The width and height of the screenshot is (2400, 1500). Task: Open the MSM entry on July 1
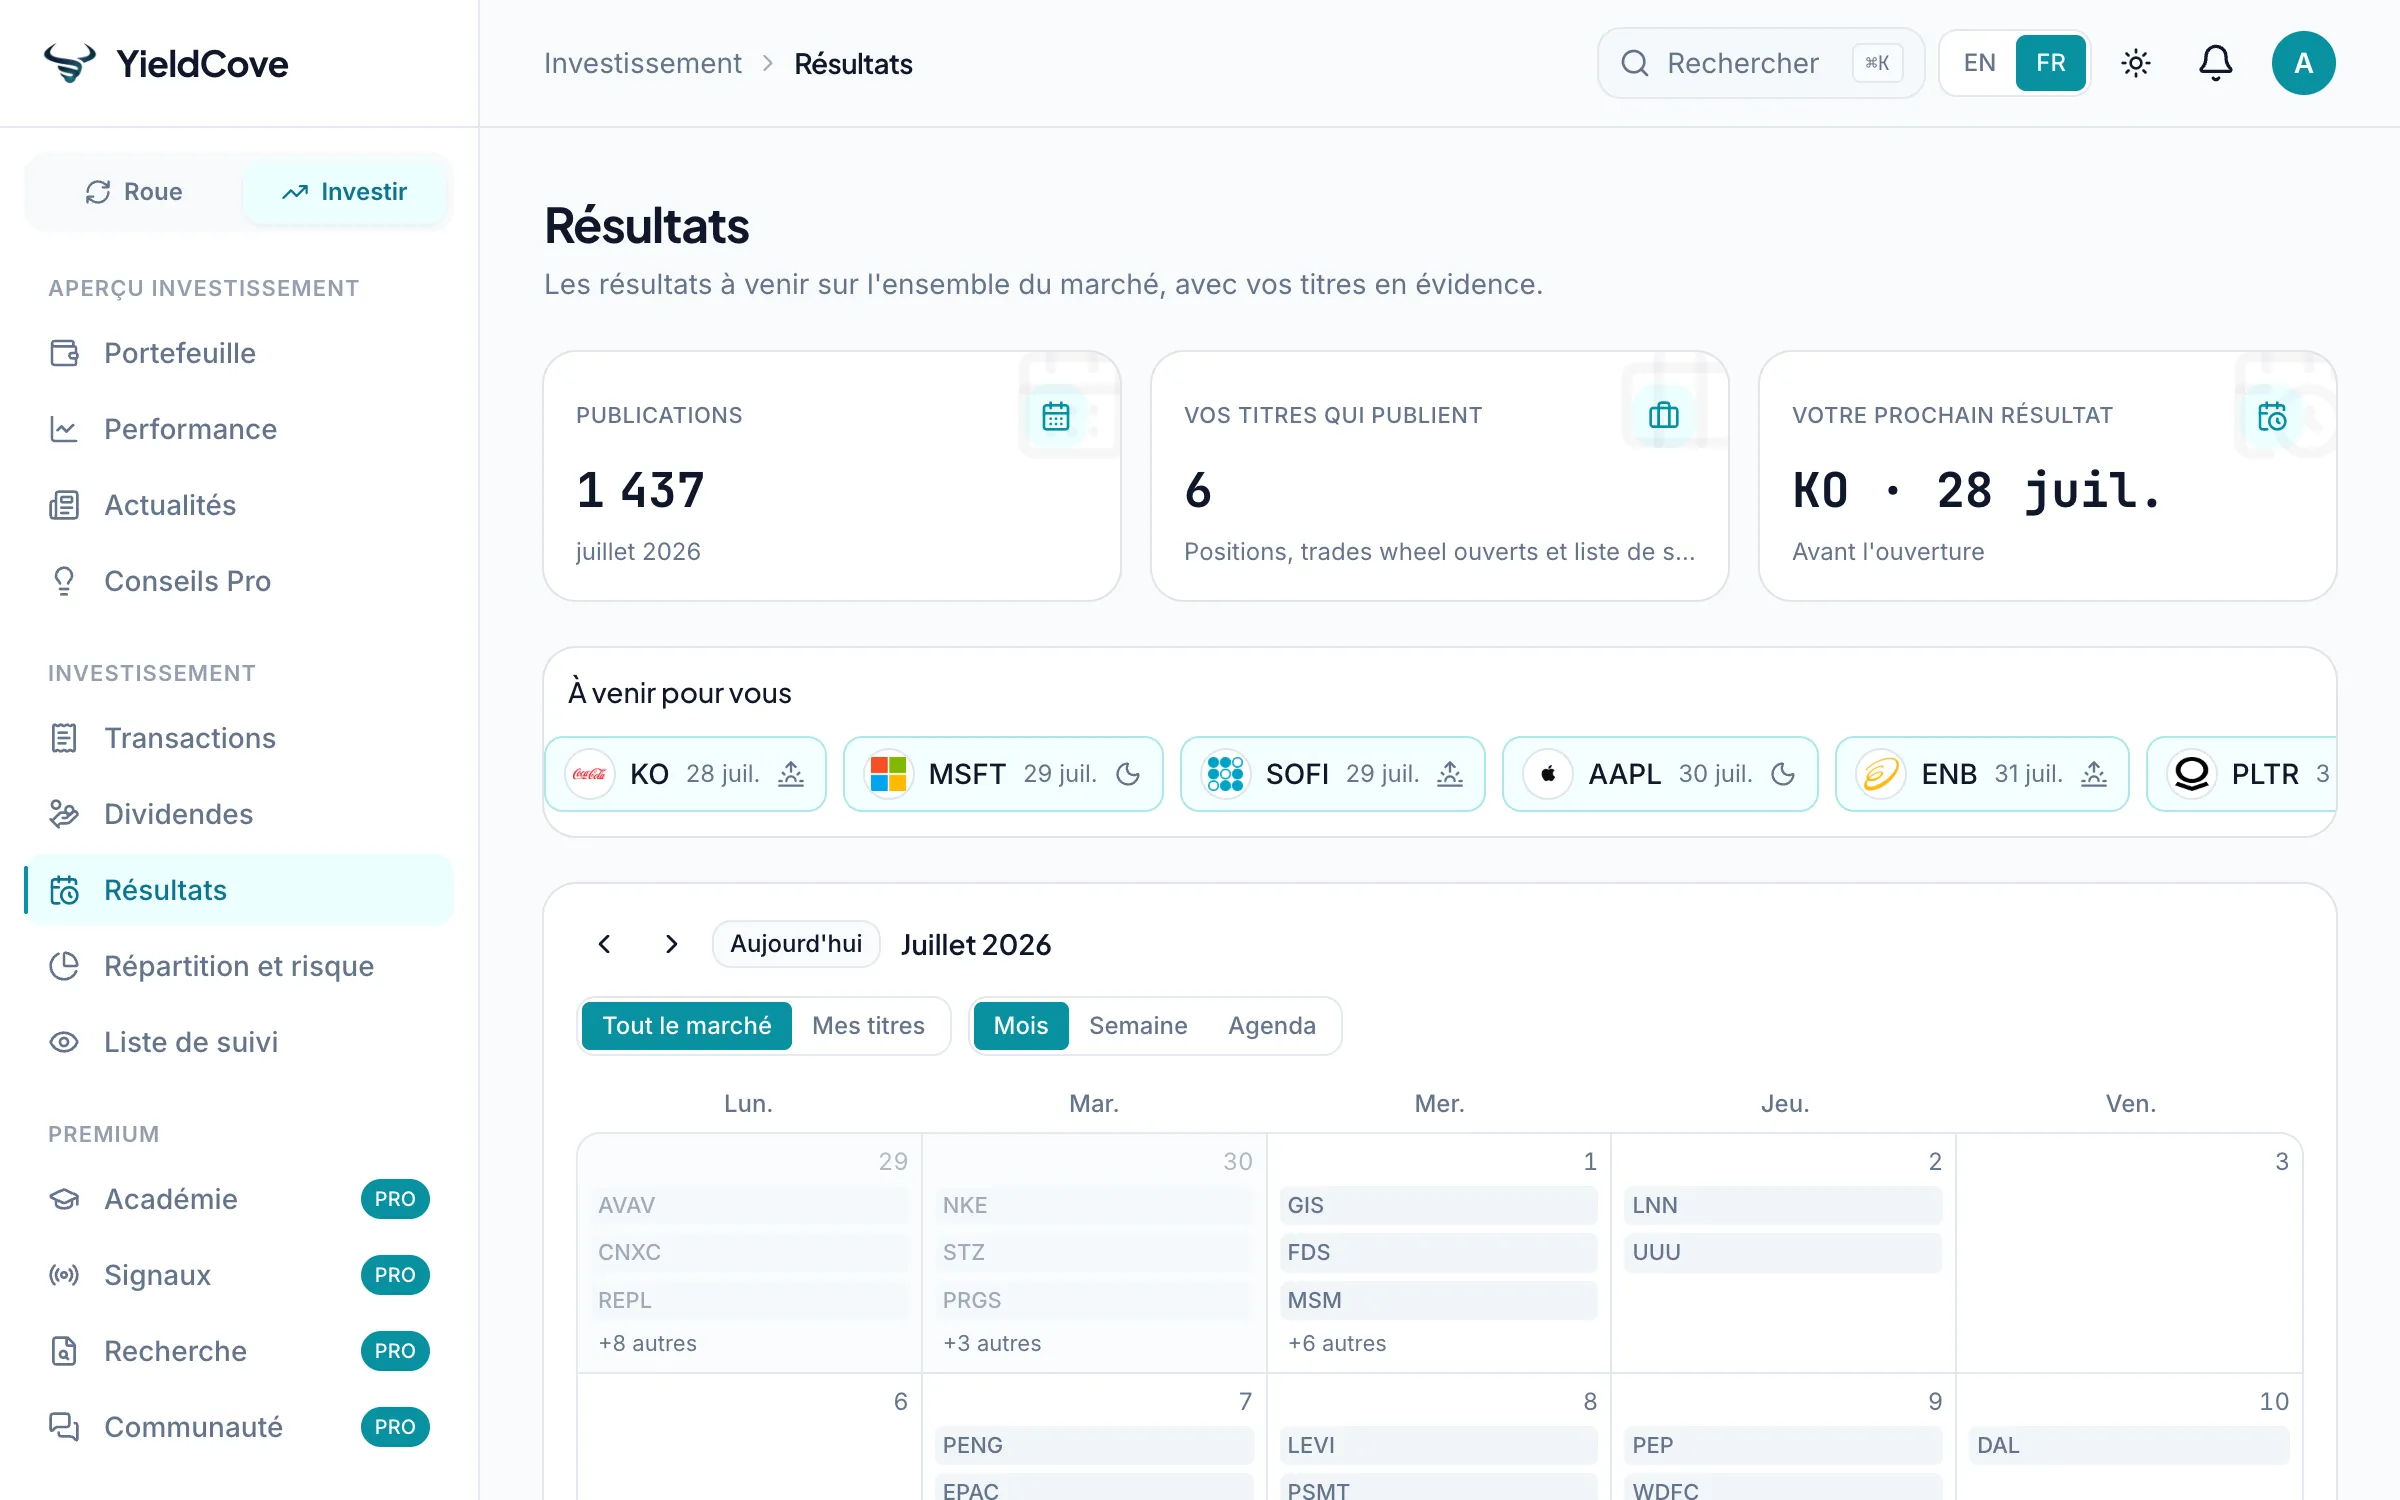tap(1439, 1300)
